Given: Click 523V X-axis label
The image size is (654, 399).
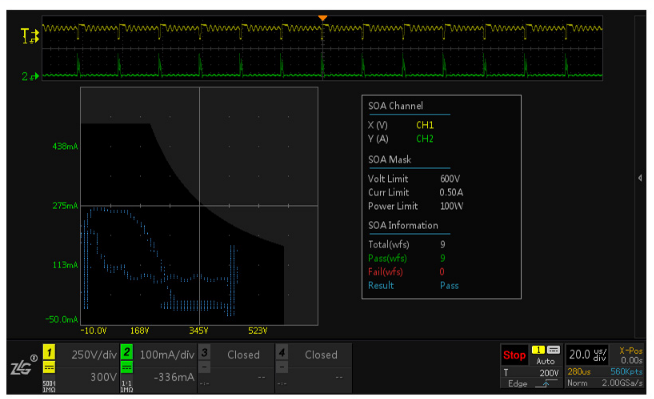Looking at the screenshot, I should (258, 331).
